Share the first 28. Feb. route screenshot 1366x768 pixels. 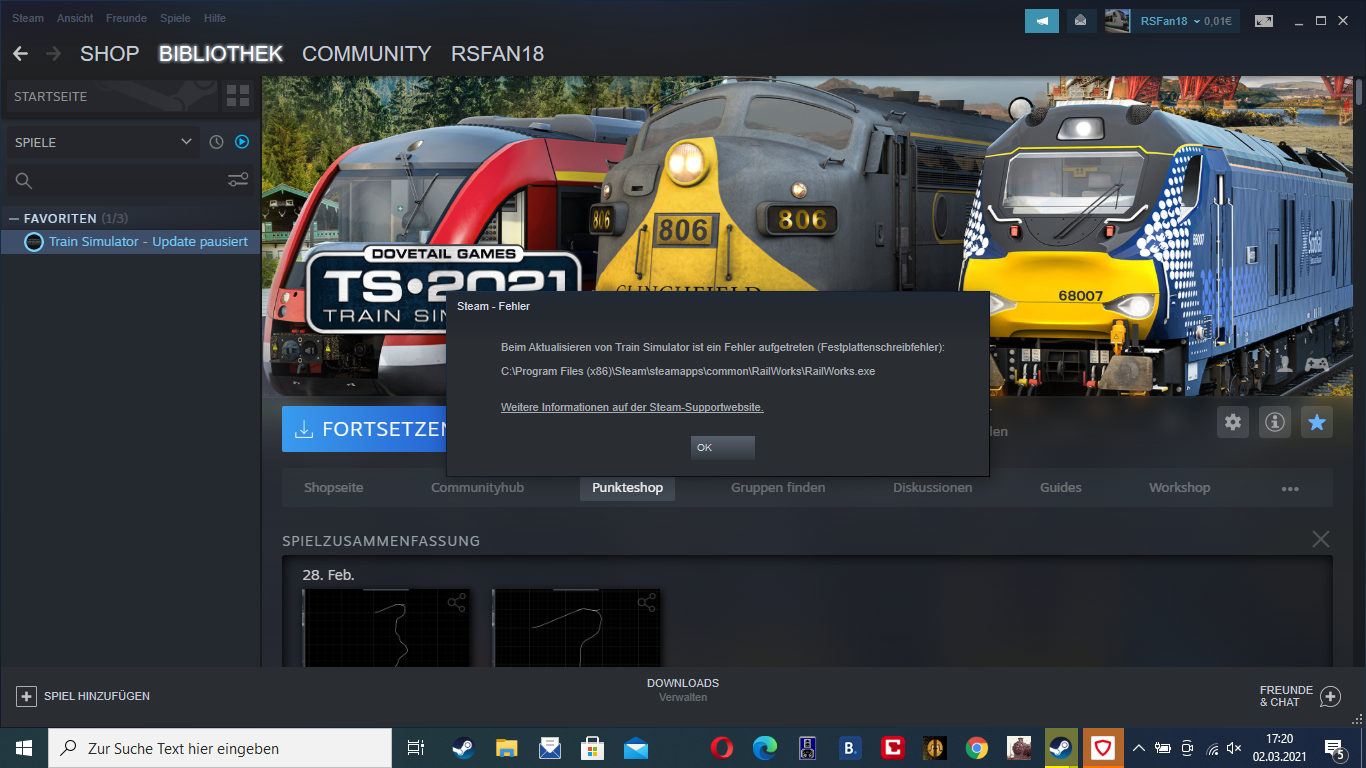pos(457,603)
